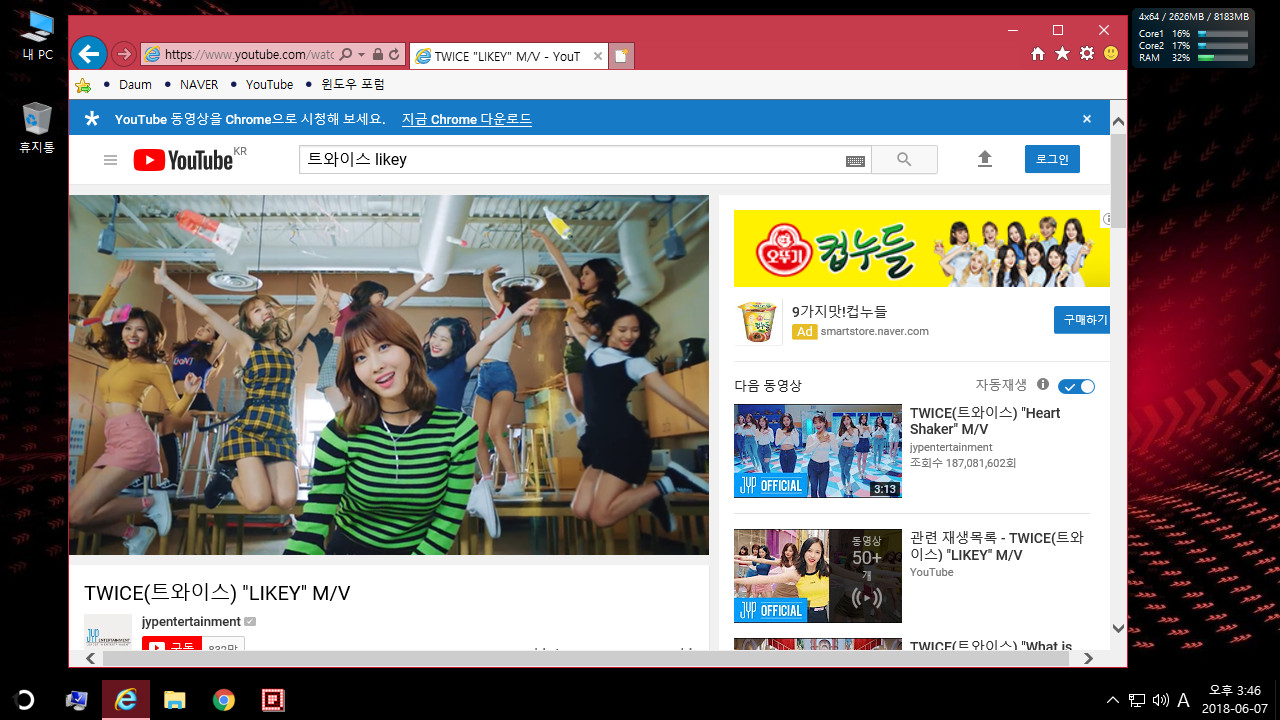Open the YouTube hamburger guide menu
The height and width of the screenshot is (720, 1280).
pyautogui.click(x=111, y=160)
